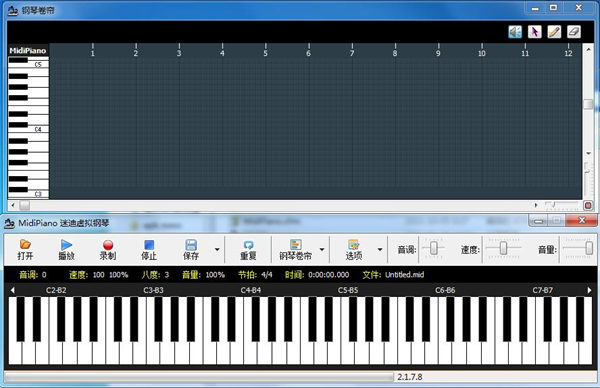Stop playback with 停止 button
600x388 pixels.
tap(149, 250)
